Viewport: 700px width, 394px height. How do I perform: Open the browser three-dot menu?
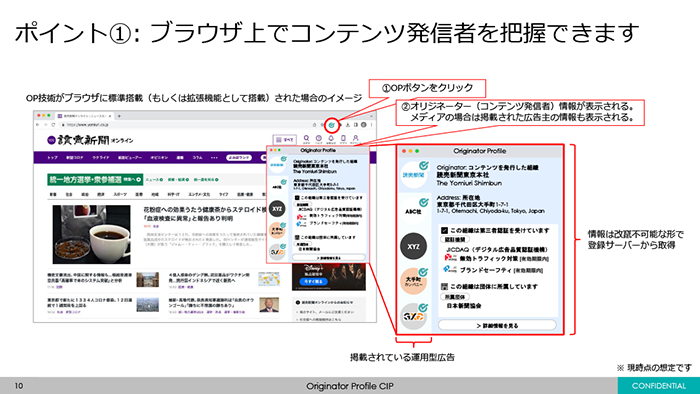371,125
